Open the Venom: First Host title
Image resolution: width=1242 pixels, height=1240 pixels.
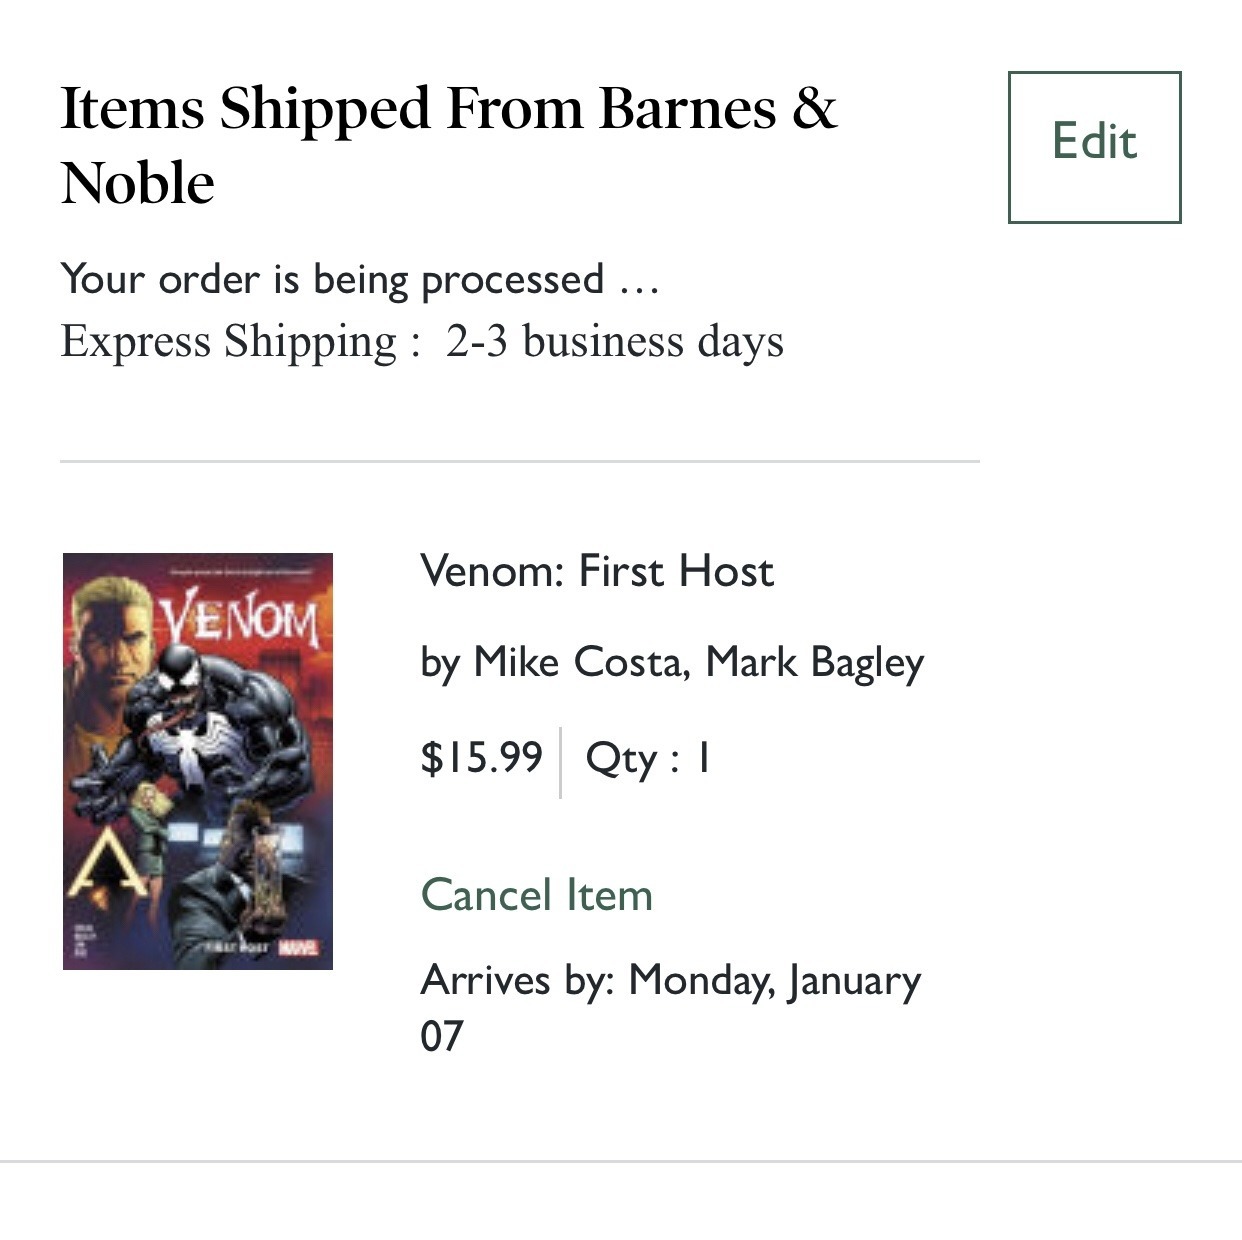point(597,571)
